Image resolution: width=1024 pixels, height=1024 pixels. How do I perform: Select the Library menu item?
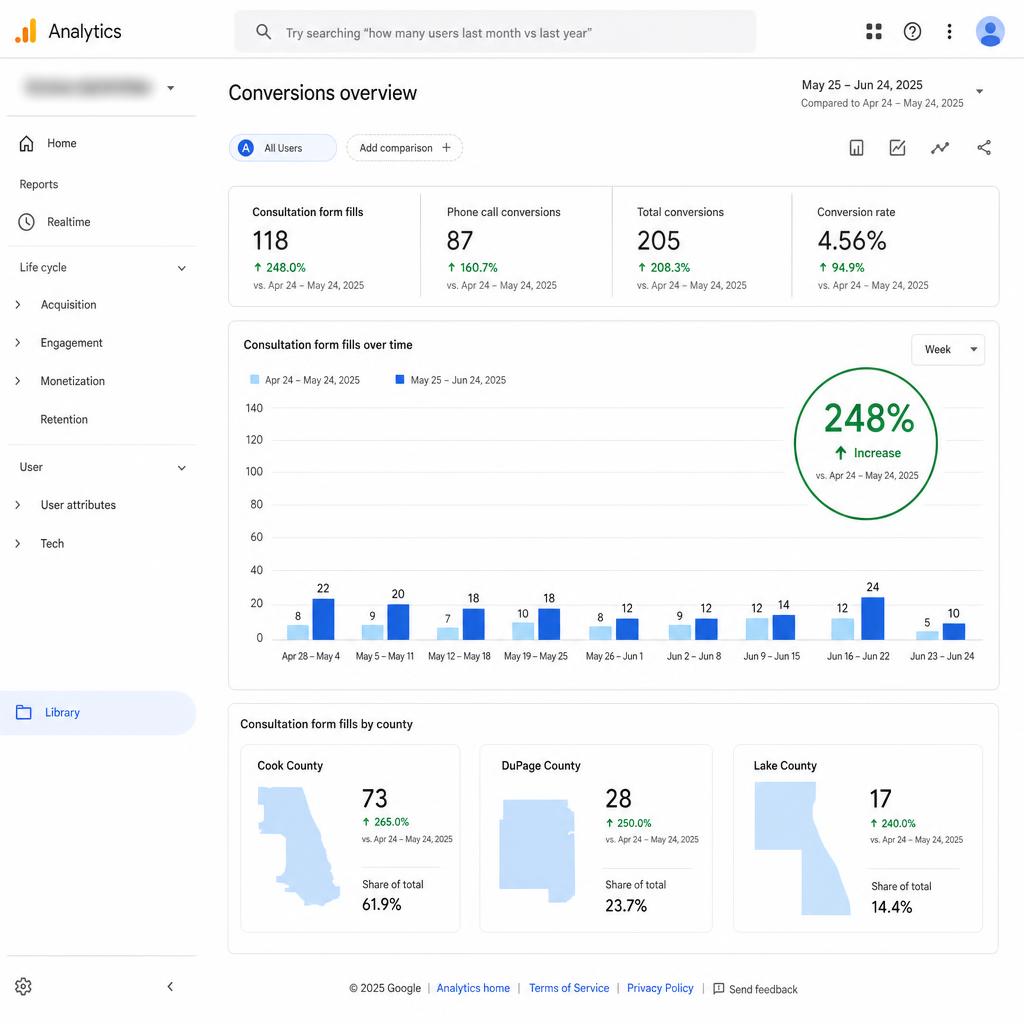(98, 712)
